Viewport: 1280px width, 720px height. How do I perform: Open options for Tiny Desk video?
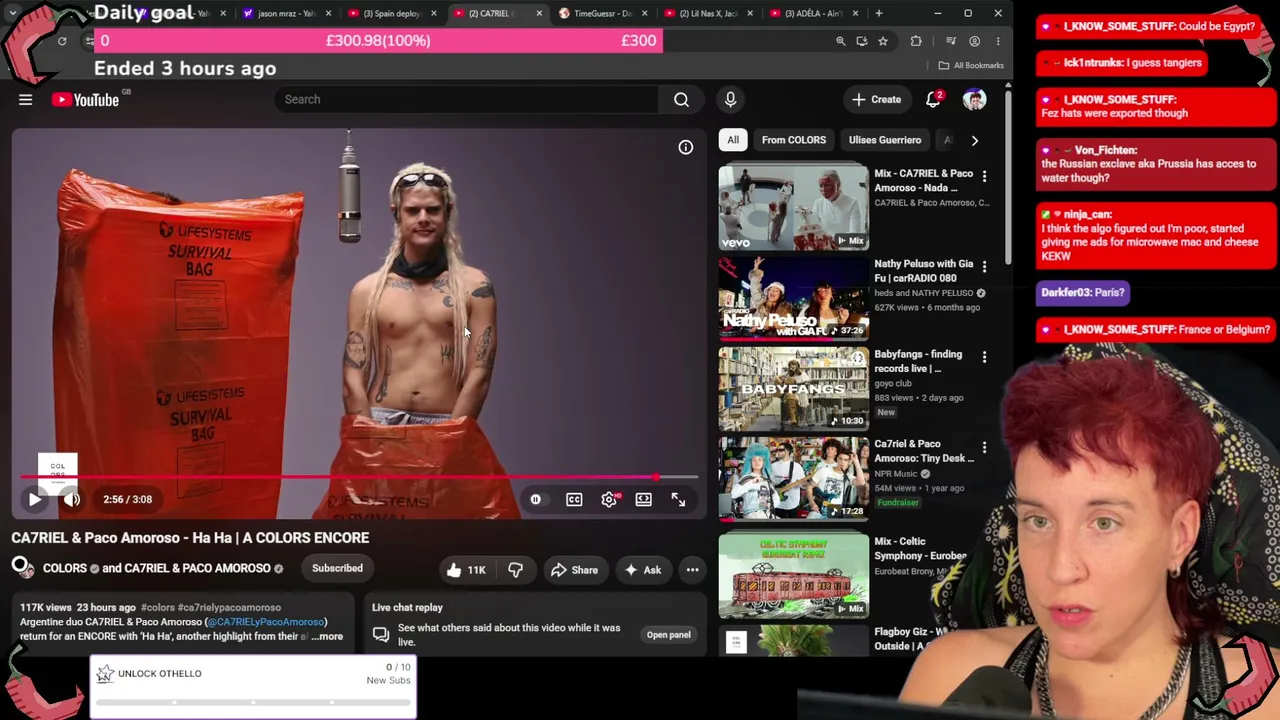tap(984, 447)
